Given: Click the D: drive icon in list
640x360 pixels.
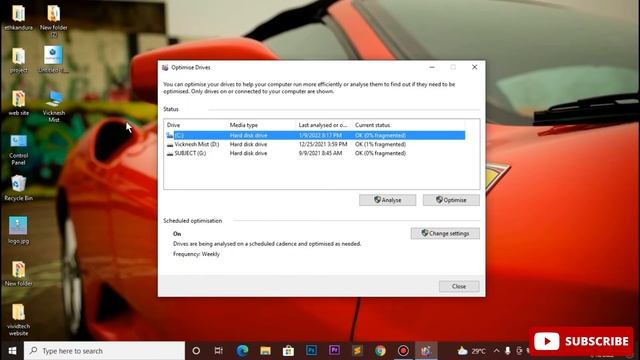Looking at the screenshot, I should pyautogui.click(x=170, y=145).
